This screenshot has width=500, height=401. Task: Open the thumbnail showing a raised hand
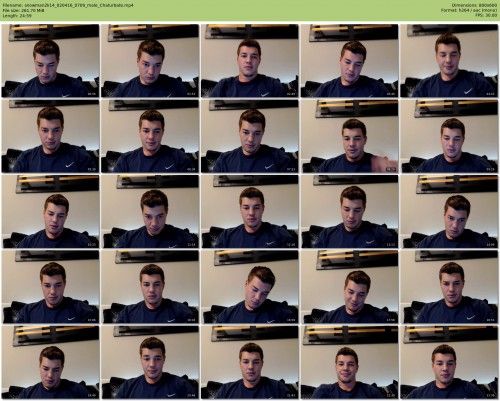point(349,136)
